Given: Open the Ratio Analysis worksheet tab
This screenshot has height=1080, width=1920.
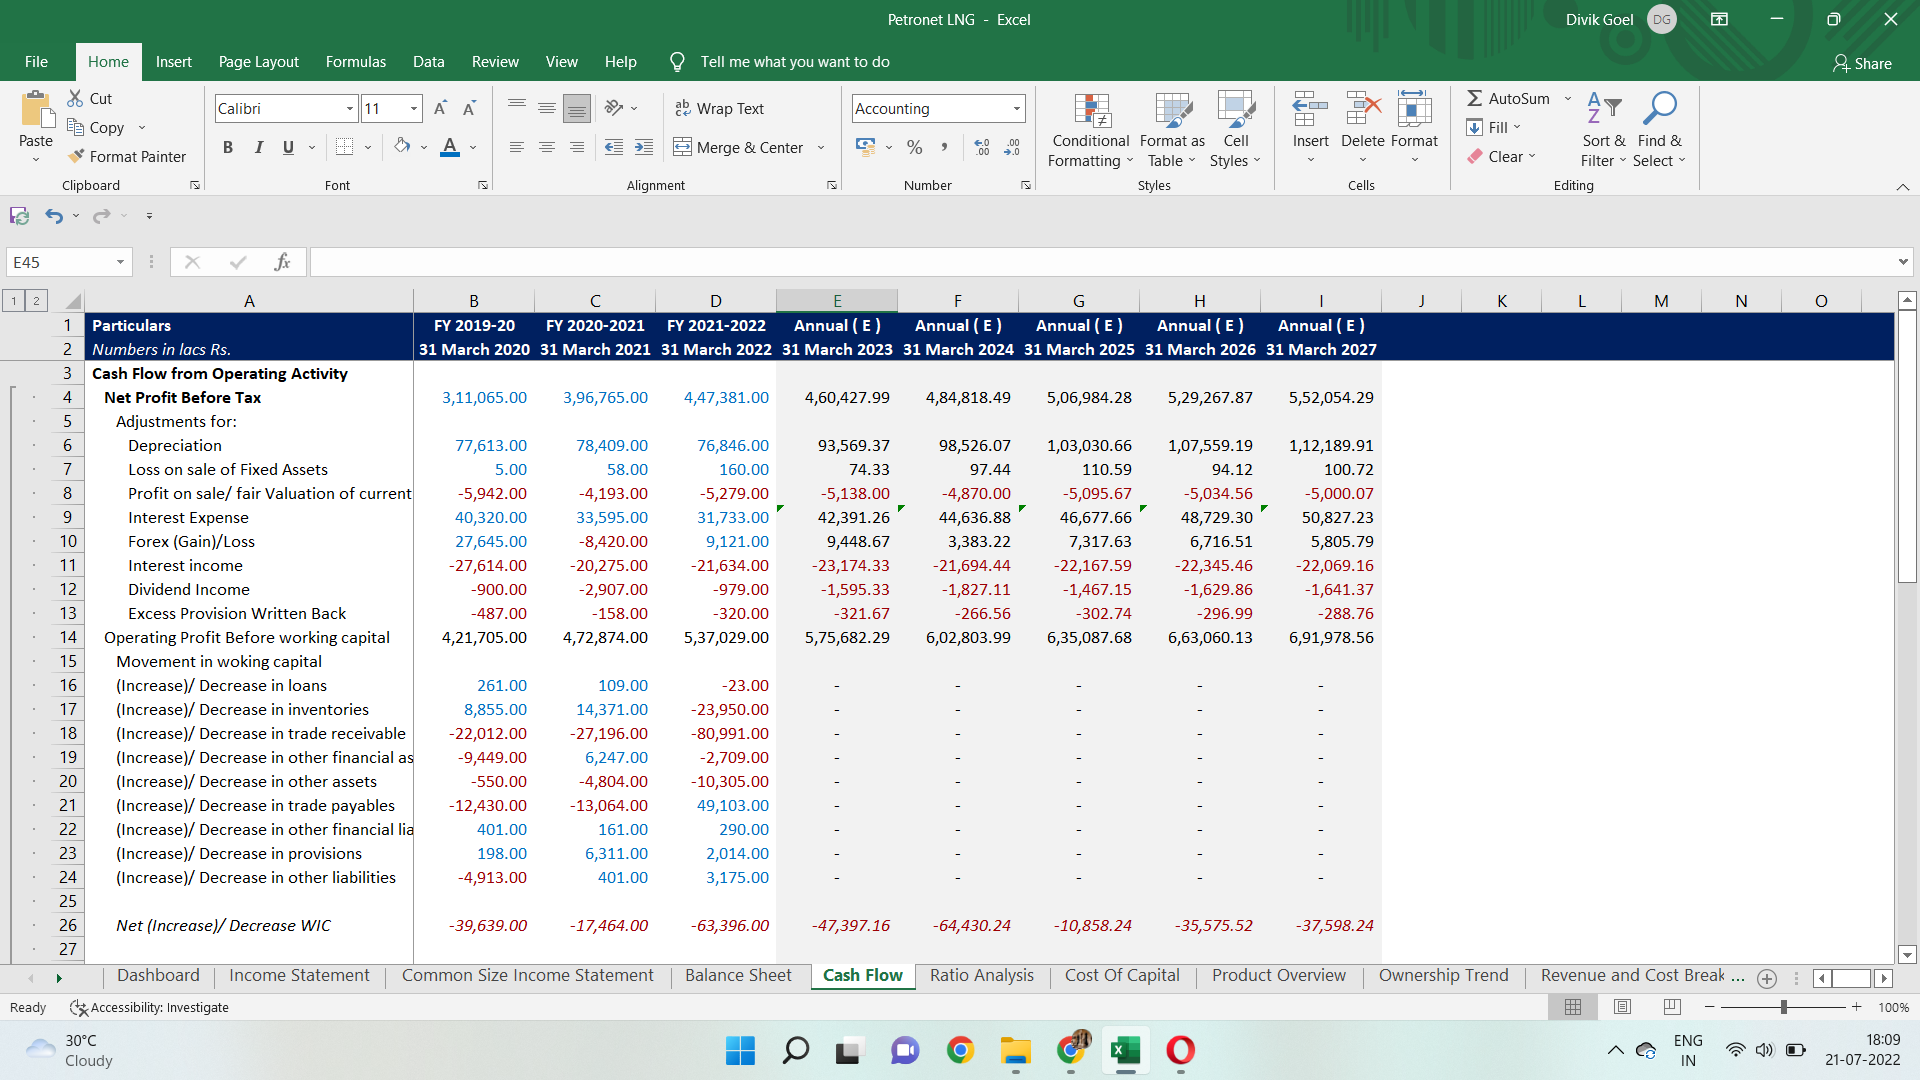Looking at the screenshot, I should tap(981, 975).
